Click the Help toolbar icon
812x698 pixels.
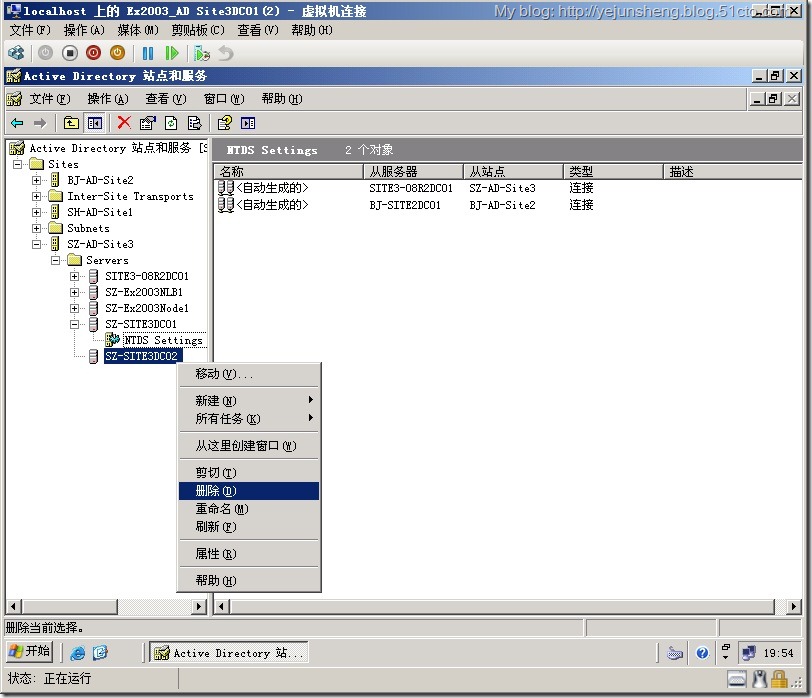(x=224, y=123)
